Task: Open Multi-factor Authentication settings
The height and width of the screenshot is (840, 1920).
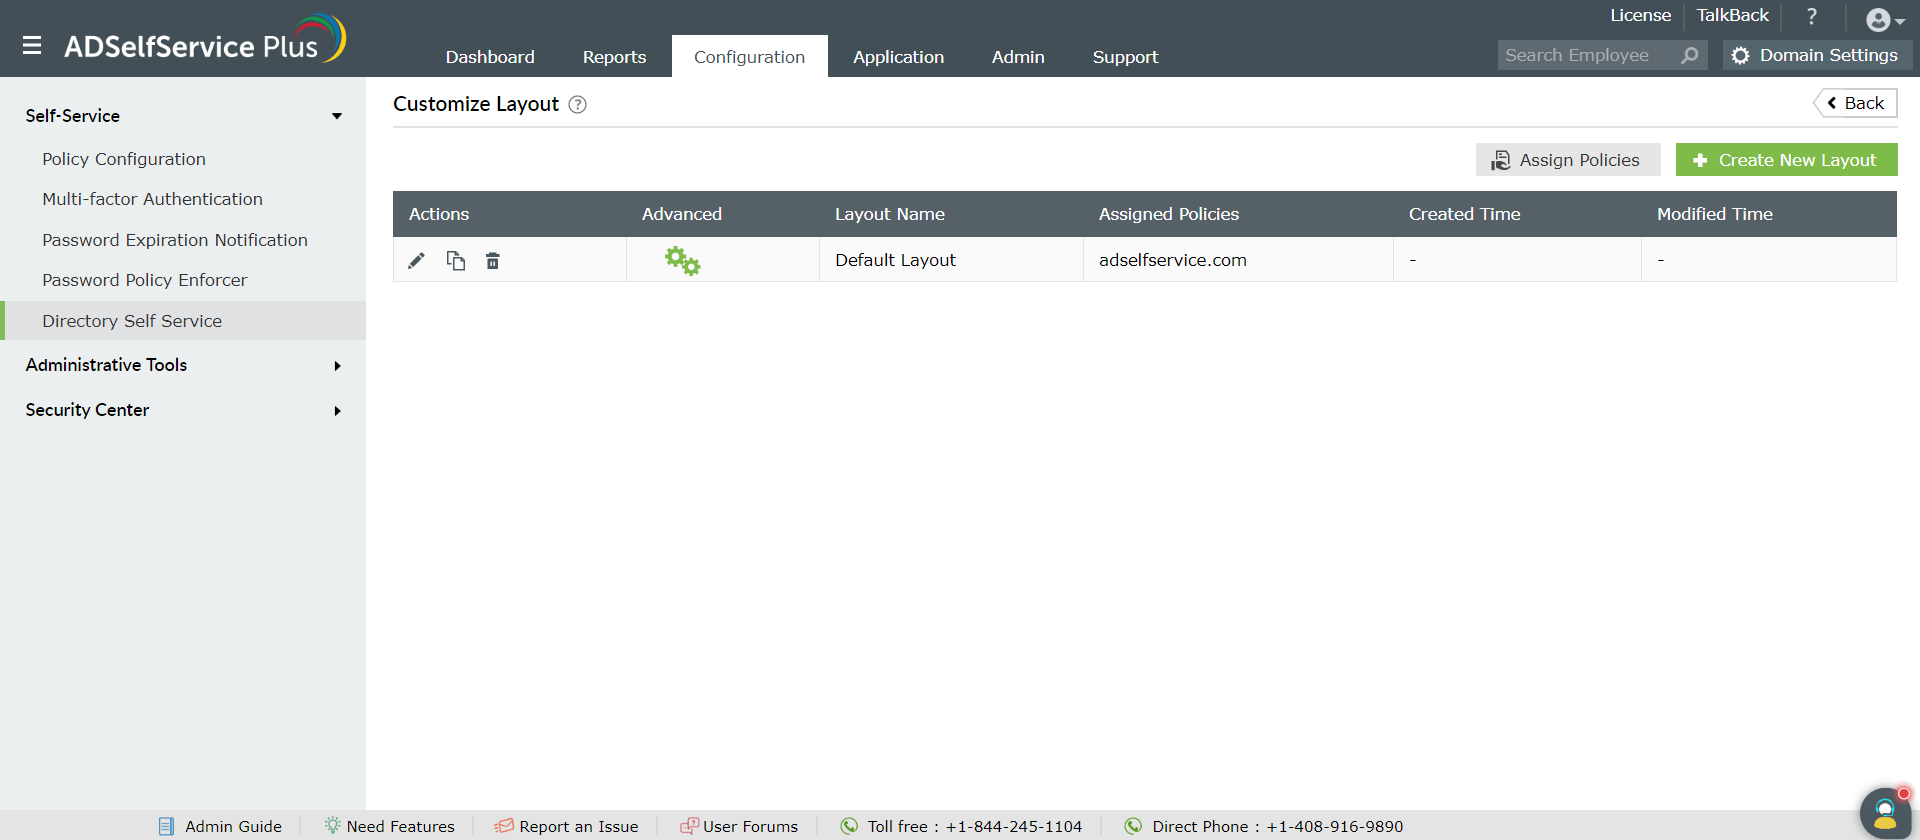Action: (152, 199)
